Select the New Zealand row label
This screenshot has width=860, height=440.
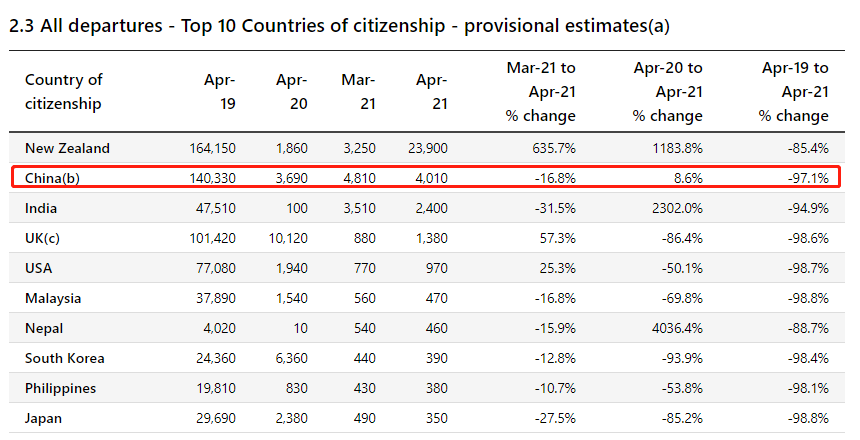coord(67,148)
